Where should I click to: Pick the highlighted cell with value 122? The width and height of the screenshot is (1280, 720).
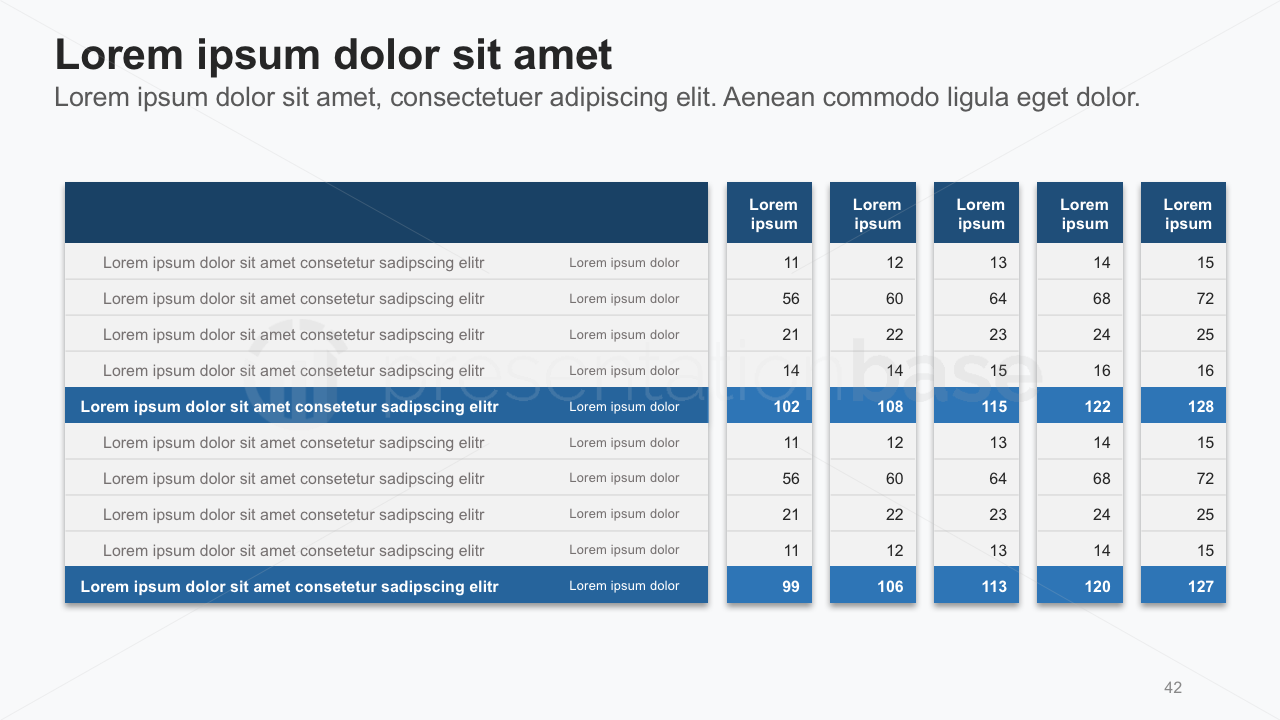[x=1080, y=406]
